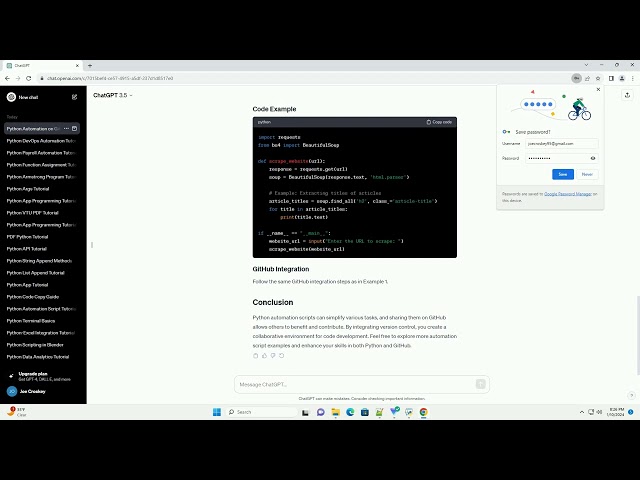
Task: Open Python Armstrong Program Tutorial chat
Action: click(x=42, y=177)
